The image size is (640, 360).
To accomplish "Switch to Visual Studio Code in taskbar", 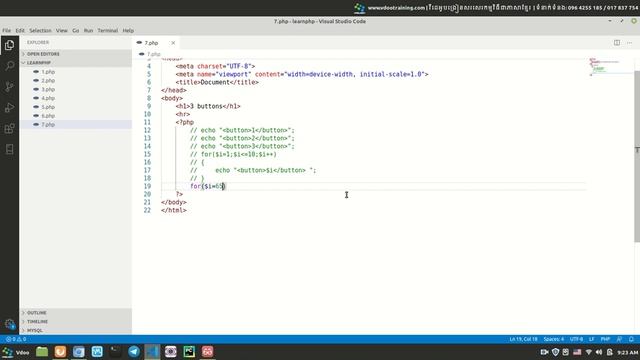I will point(152,351).
